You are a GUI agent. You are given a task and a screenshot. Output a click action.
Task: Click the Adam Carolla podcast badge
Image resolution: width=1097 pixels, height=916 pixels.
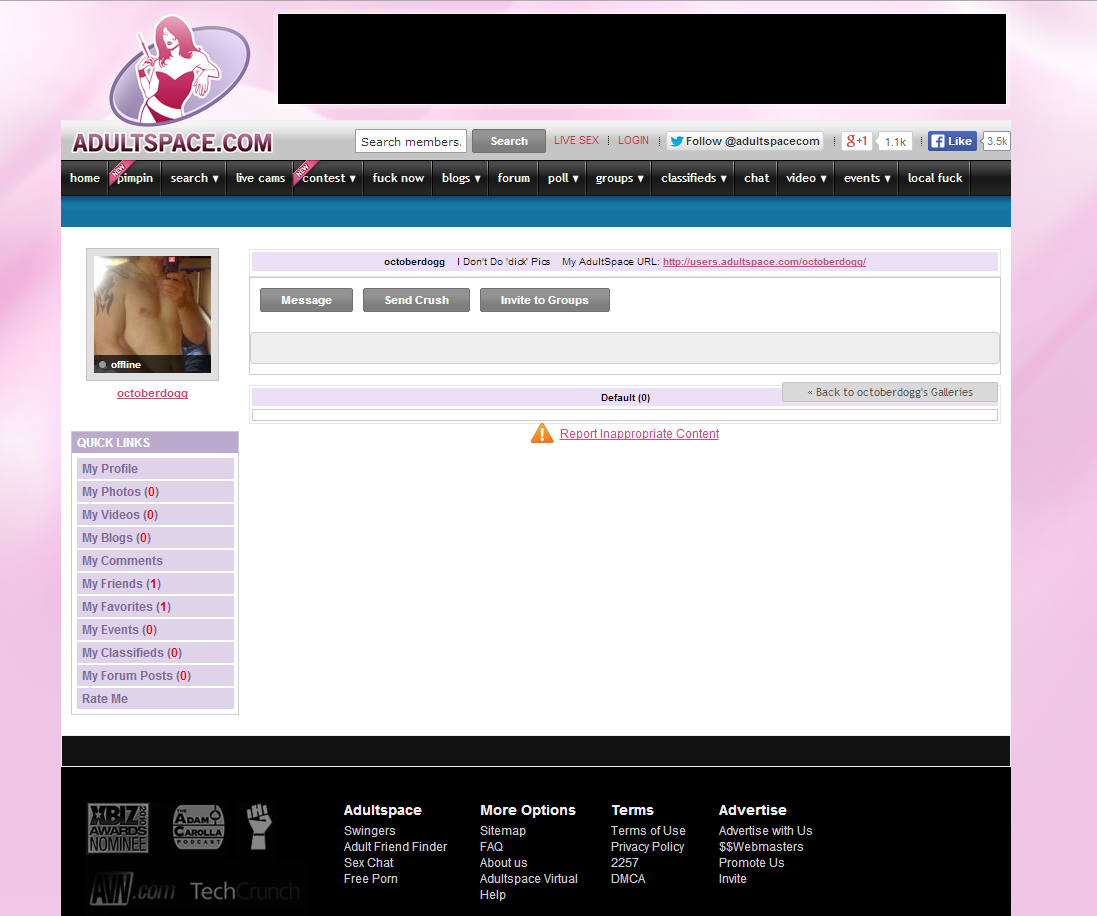[199, 827]
